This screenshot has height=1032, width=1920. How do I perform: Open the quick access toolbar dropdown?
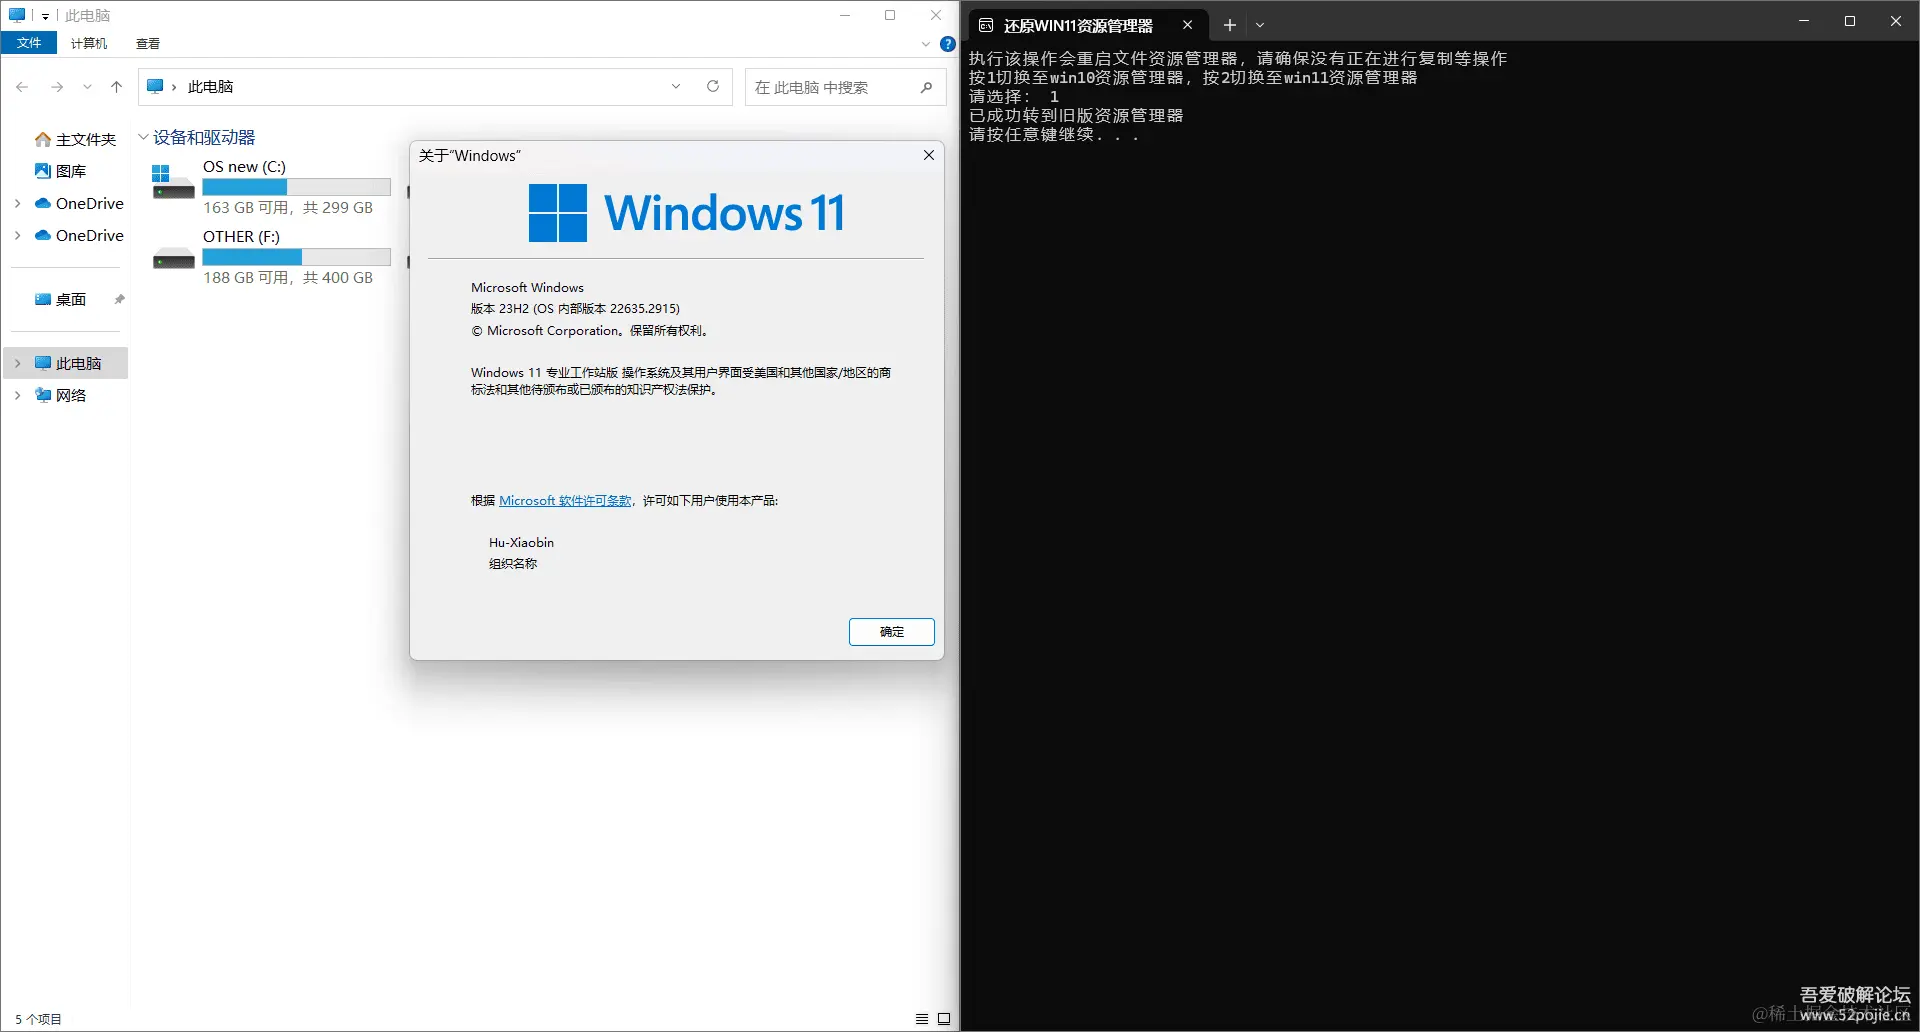point(45,16)
